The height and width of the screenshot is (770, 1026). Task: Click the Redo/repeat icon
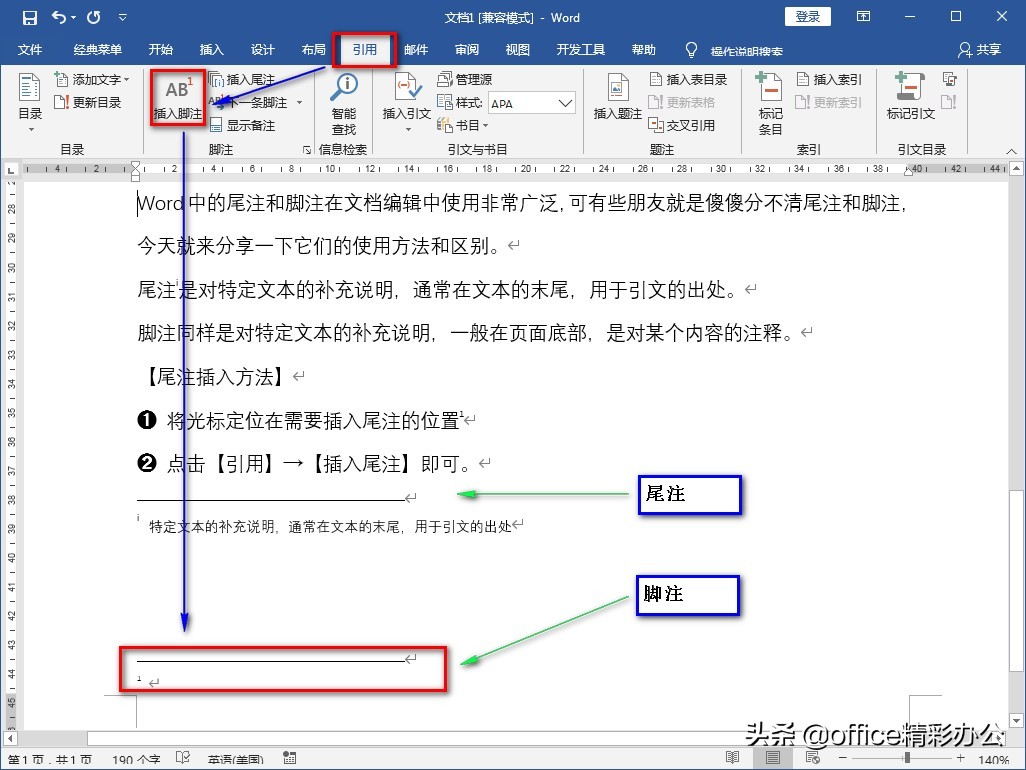point(94,18)
